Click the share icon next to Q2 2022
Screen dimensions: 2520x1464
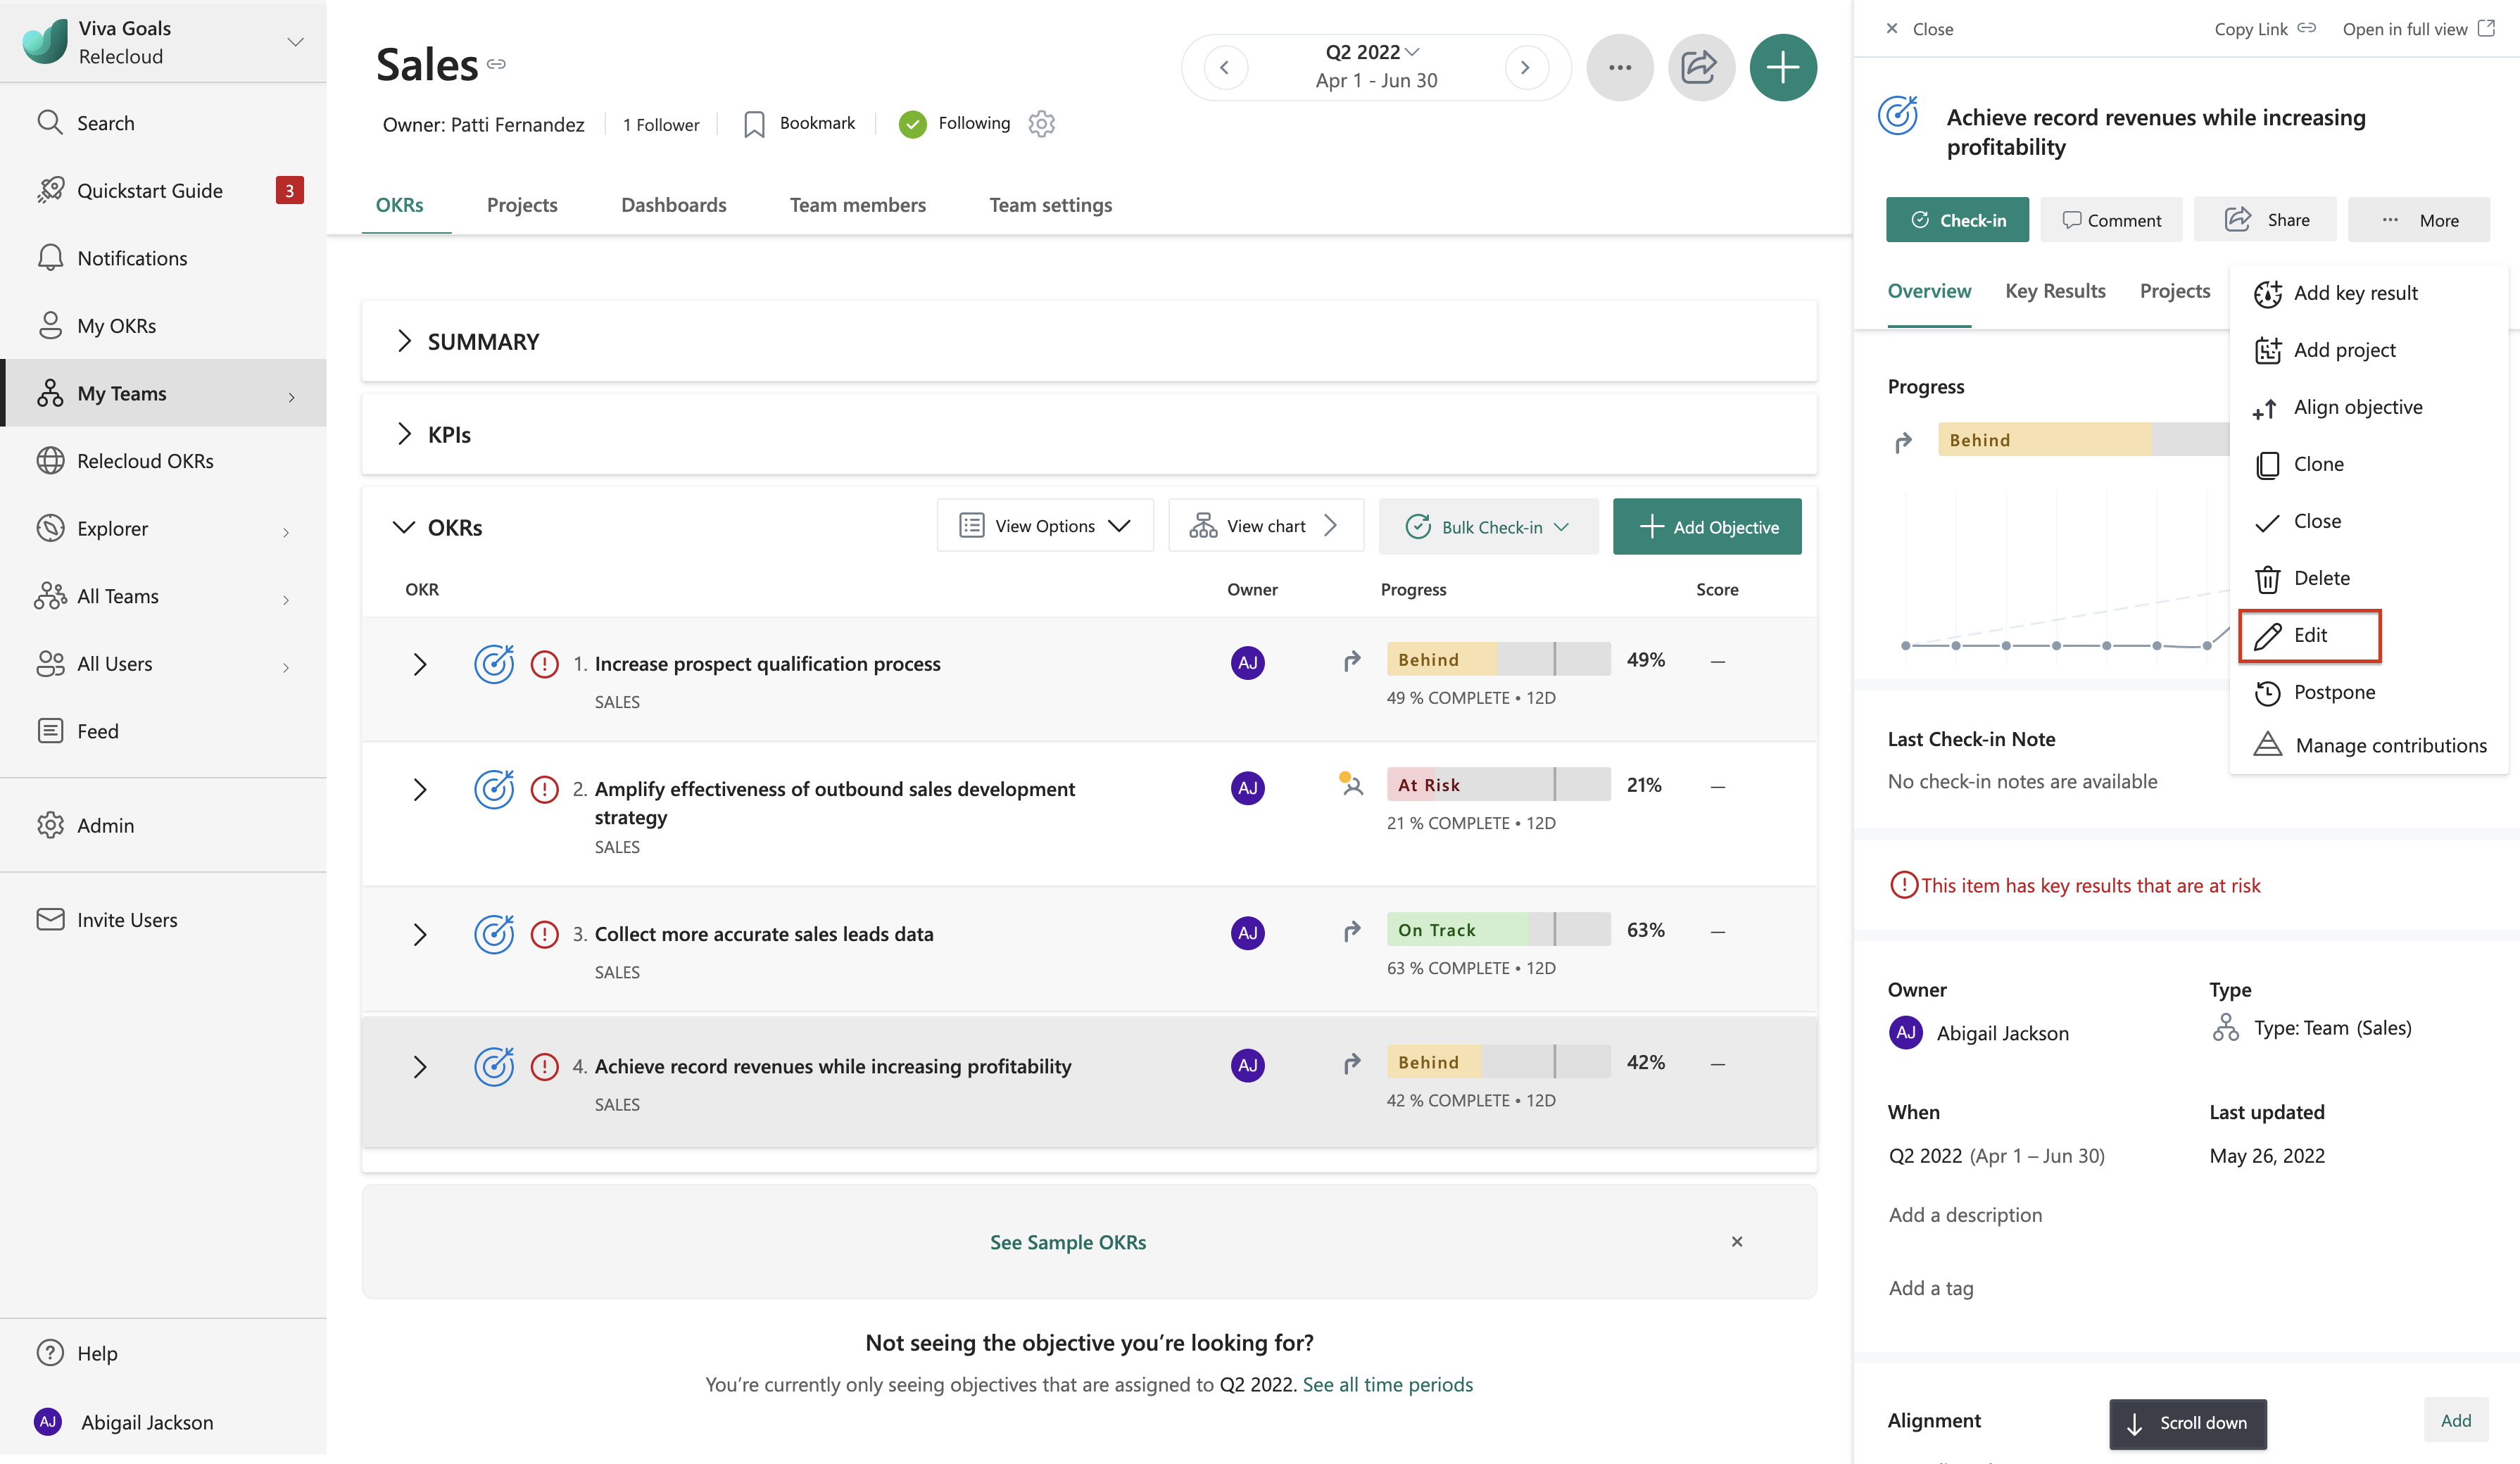1699,68
